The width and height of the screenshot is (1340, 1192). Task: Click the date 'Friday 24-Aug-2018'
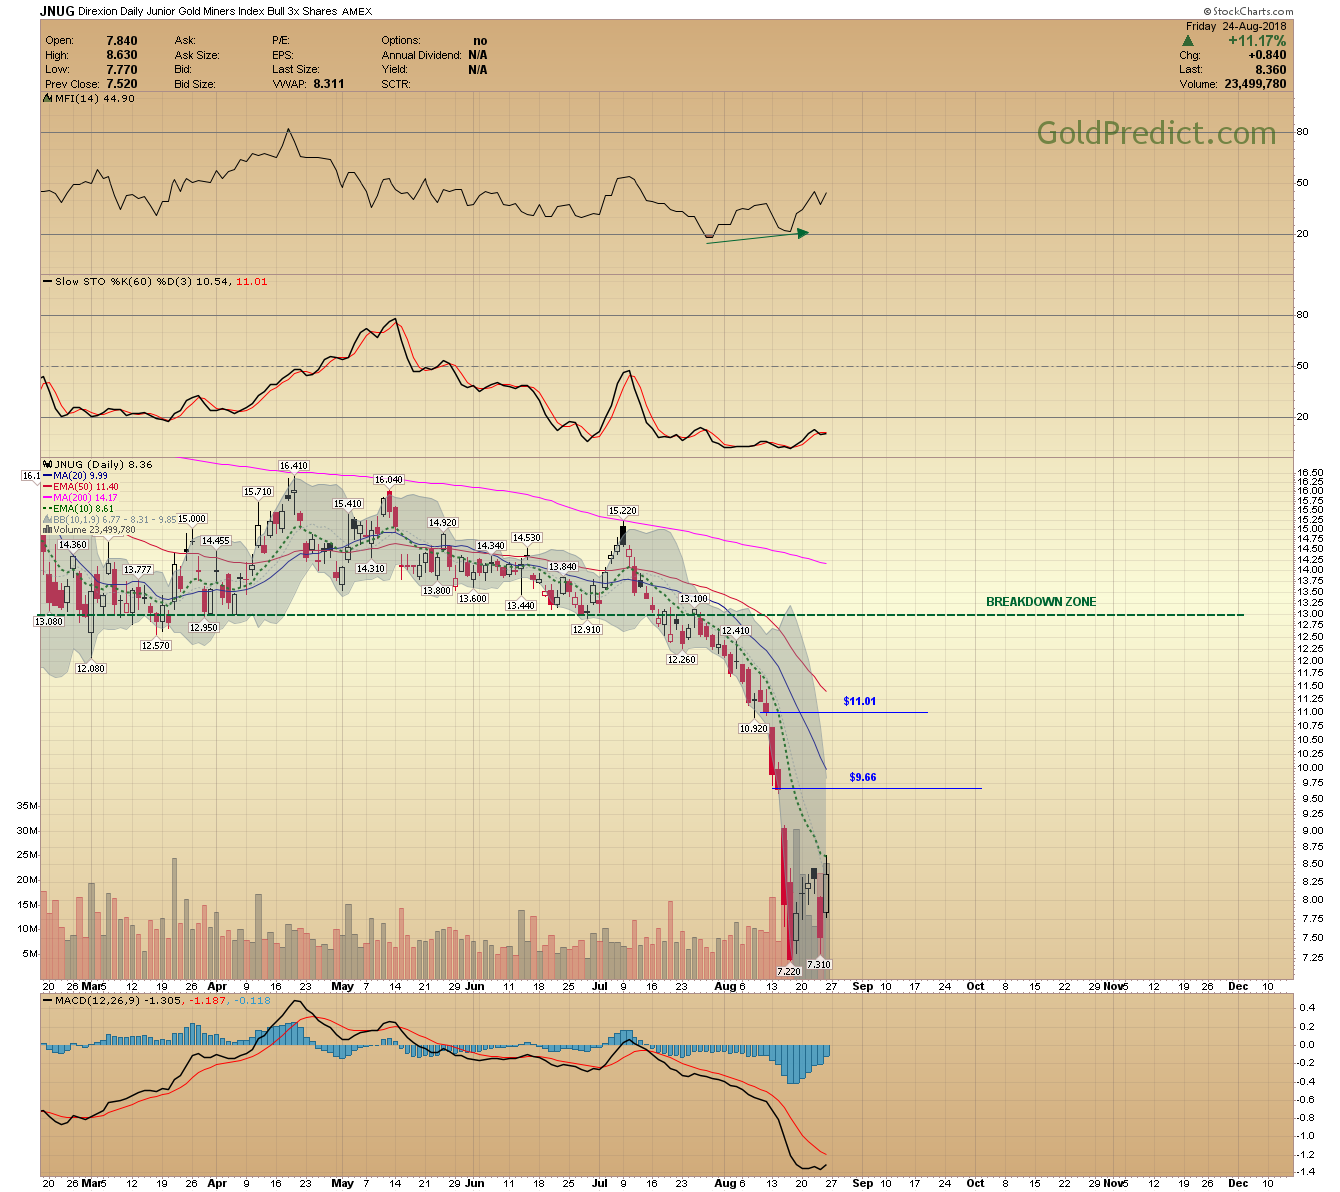1237,27
